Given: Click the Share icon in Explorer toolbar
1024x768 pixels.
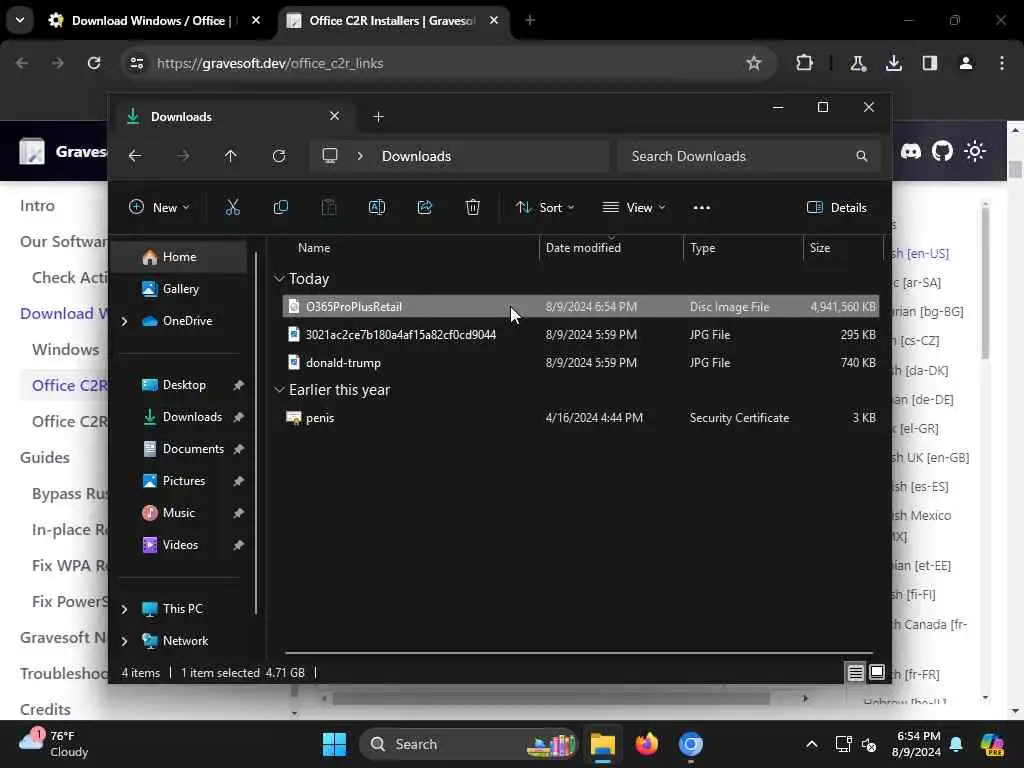Looking at the screenshot, I should coord(424,208).
